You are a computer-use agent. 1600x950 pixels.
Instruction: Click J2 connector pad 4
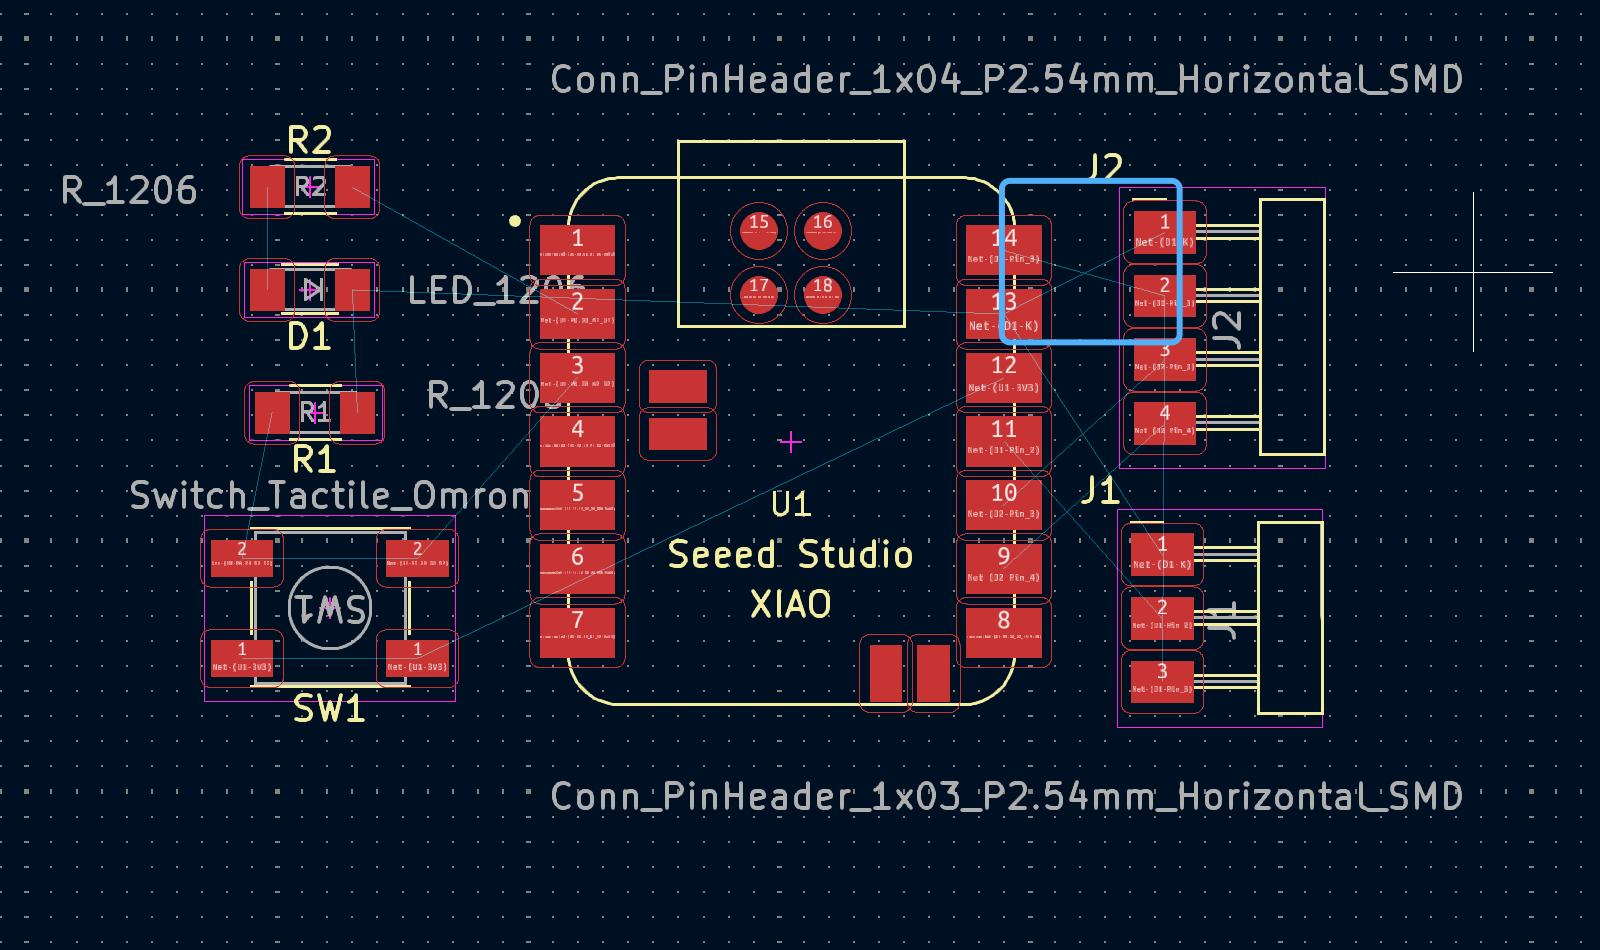(1164, 423)
